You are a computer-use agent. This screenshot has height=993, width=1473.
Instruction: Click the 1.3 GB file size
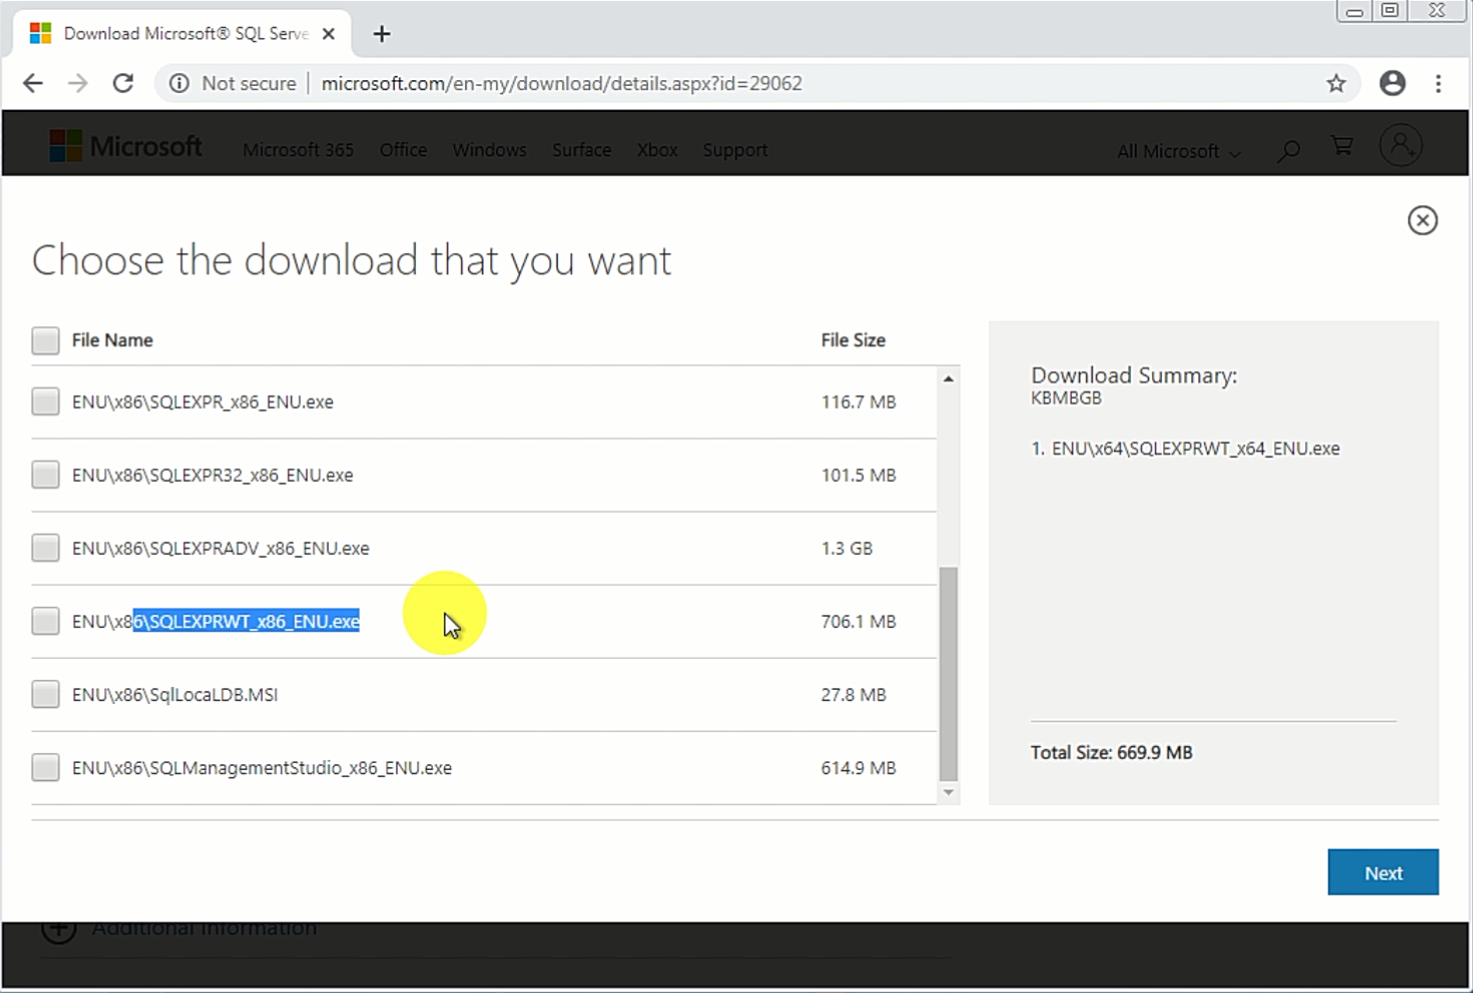click(846, 548)
